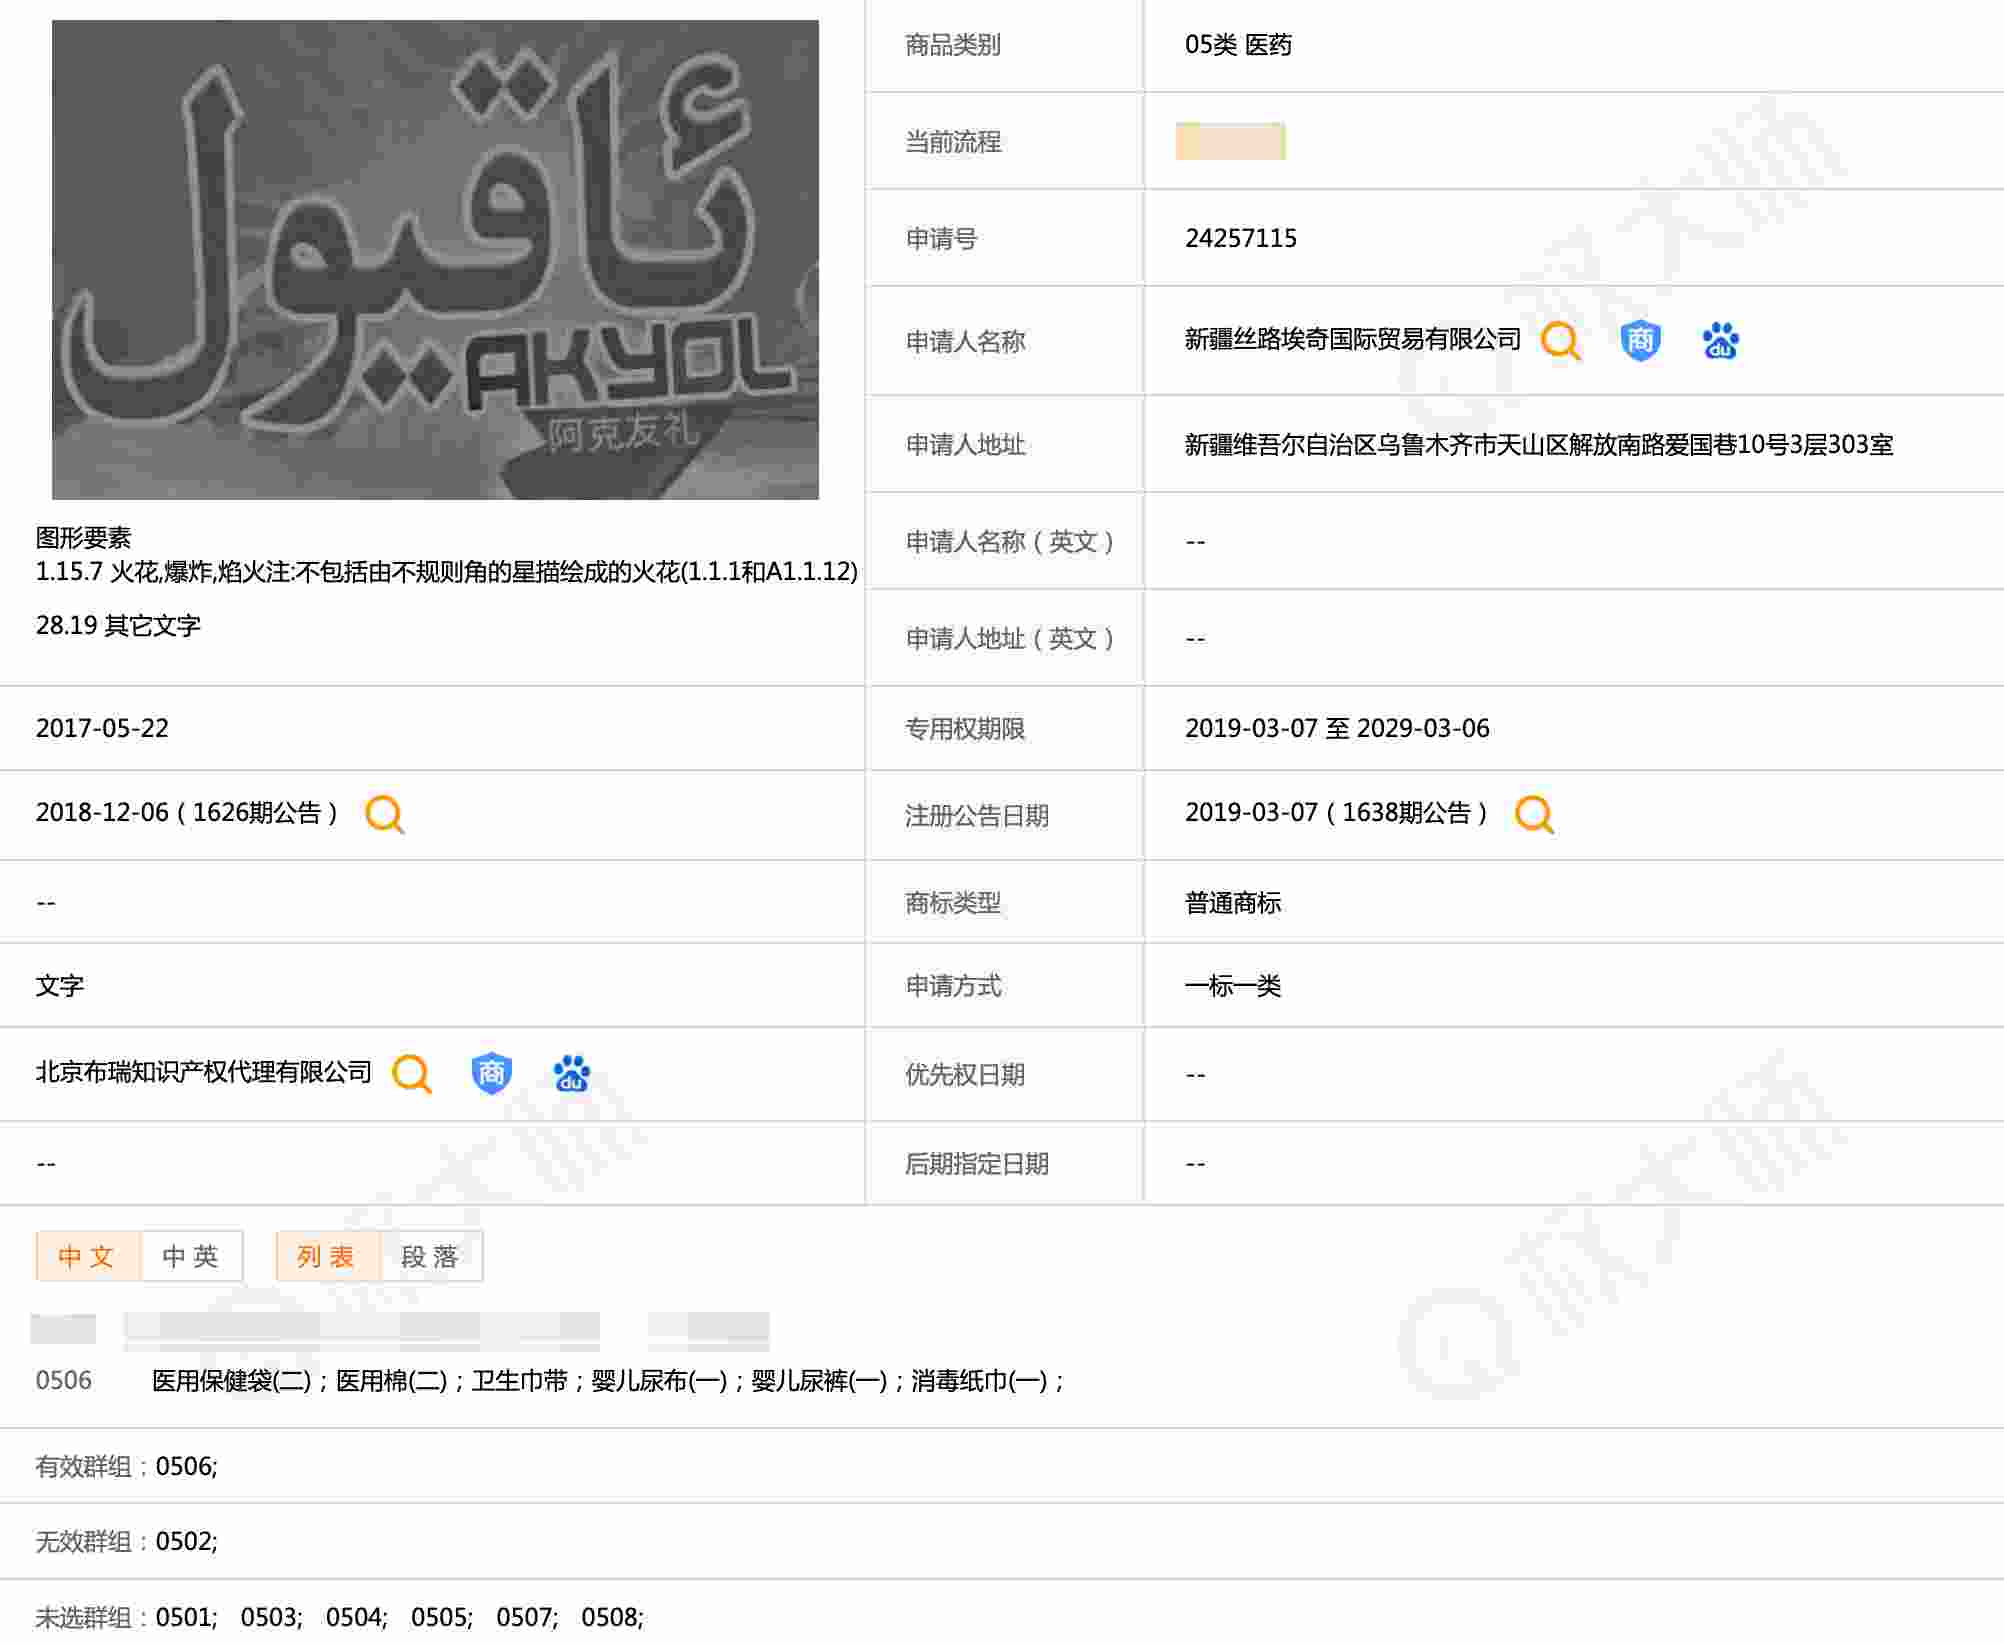This screenshot has width=2004, height=1644.
Task: Click application number 24257115
Action: click(1240, 238)
